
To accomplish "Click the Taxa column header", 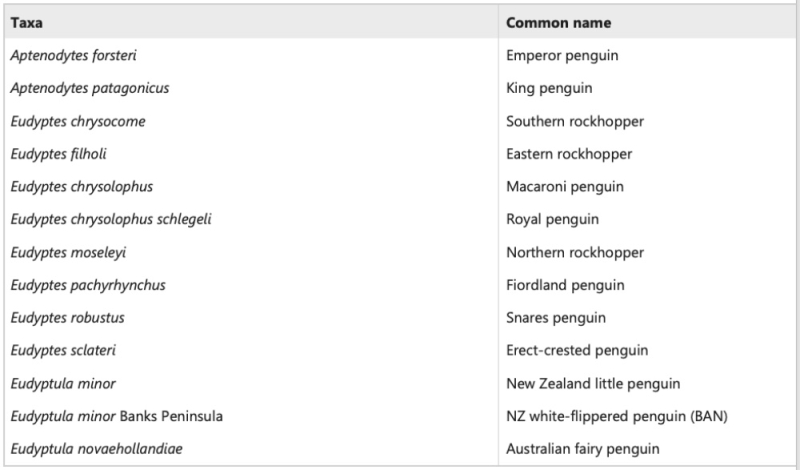I will [27, 23].
